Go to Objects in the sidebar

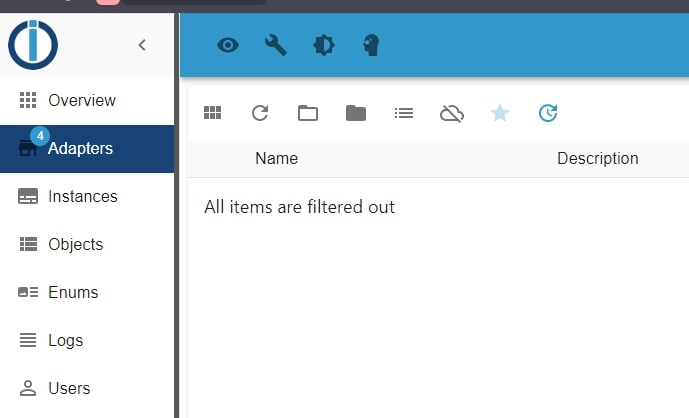[87, 244]
